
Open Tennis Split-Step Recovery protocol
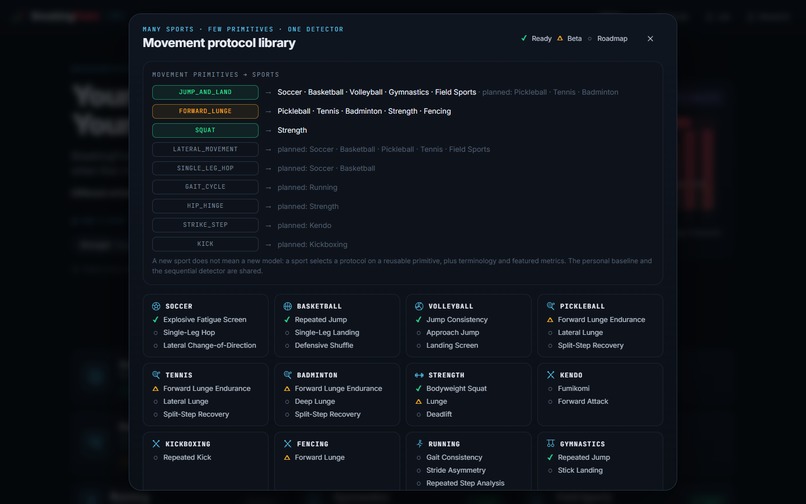[x=196, y=414]
